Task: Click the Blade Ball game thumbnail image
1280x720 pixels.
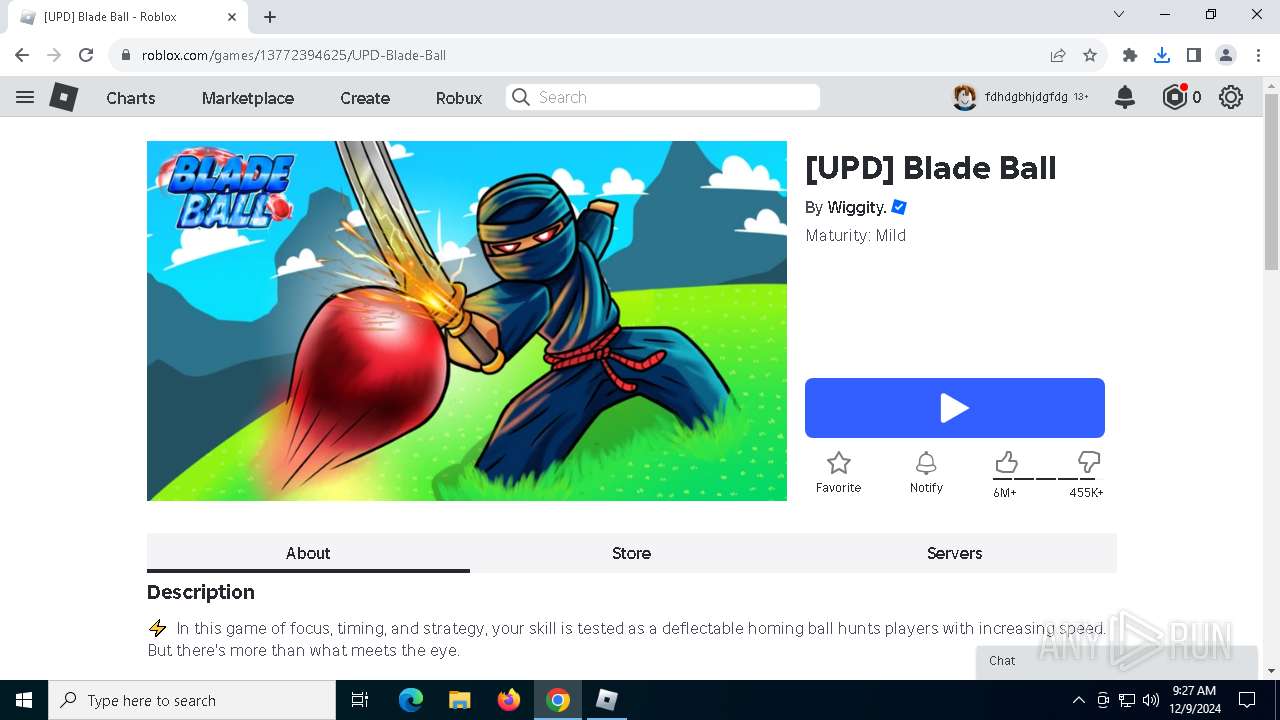Action: click(x=467, y=321)
